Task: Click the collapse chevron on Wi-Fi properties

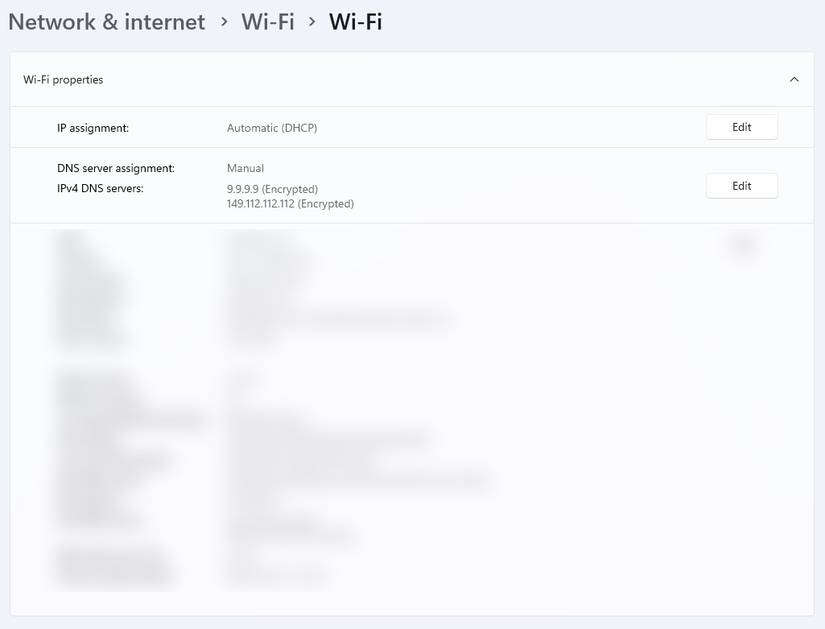Action: [794, 79]
